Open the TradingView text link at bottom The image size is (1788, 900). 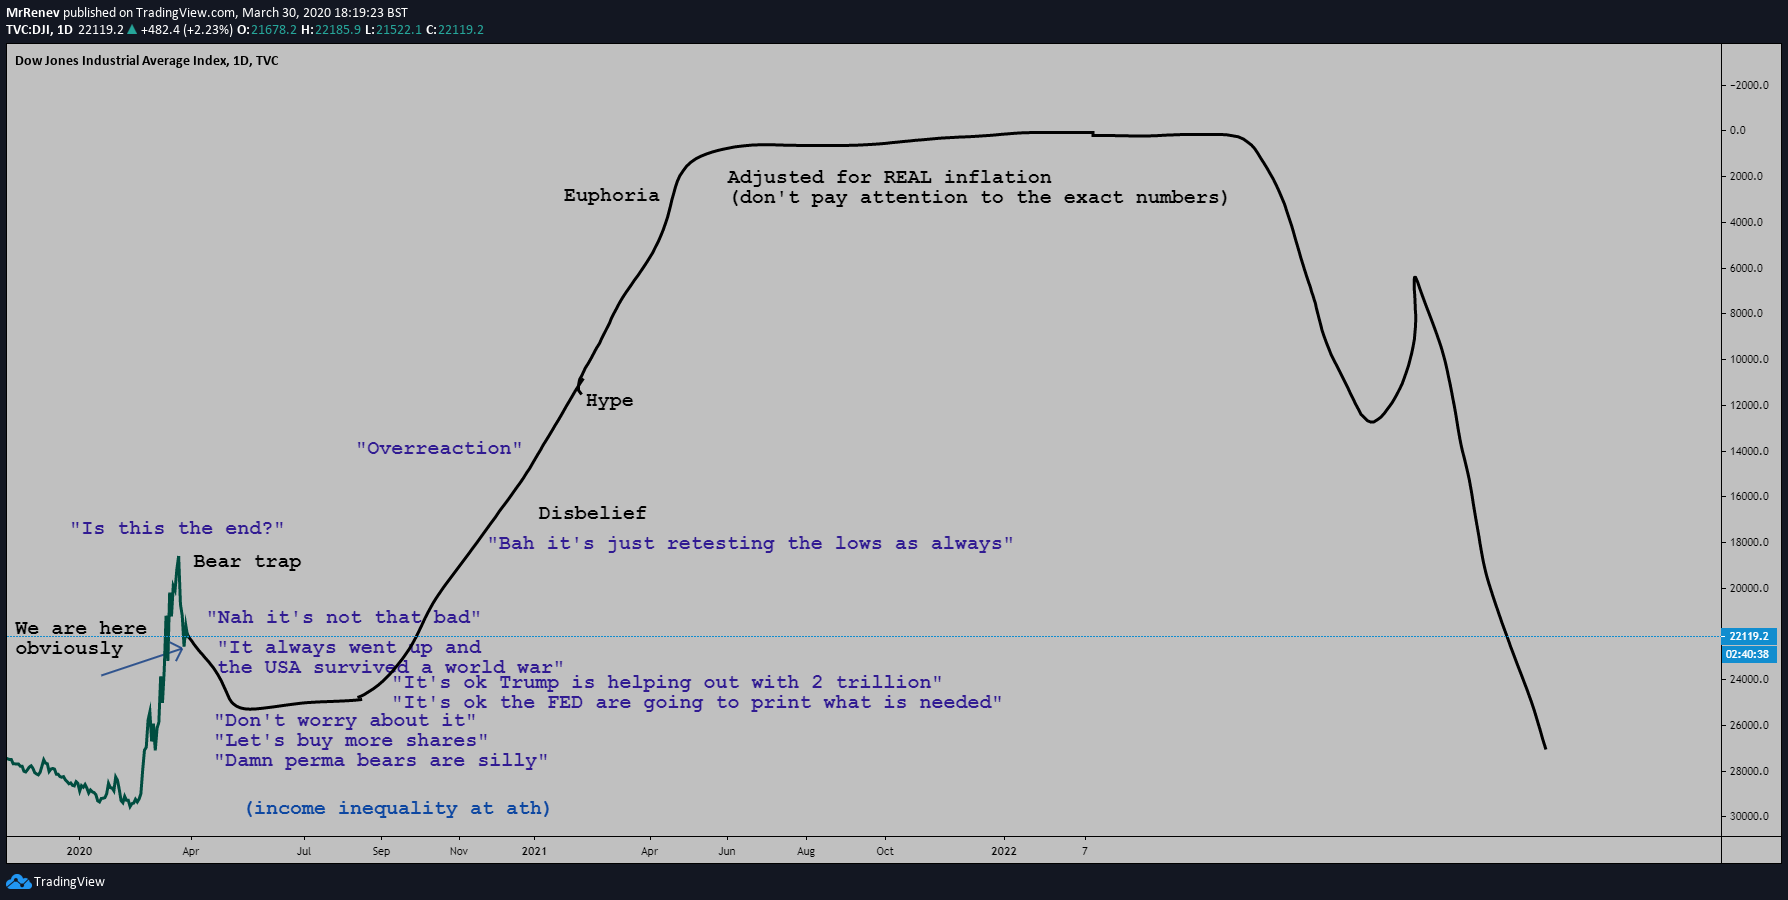click(x=69, y=882)
